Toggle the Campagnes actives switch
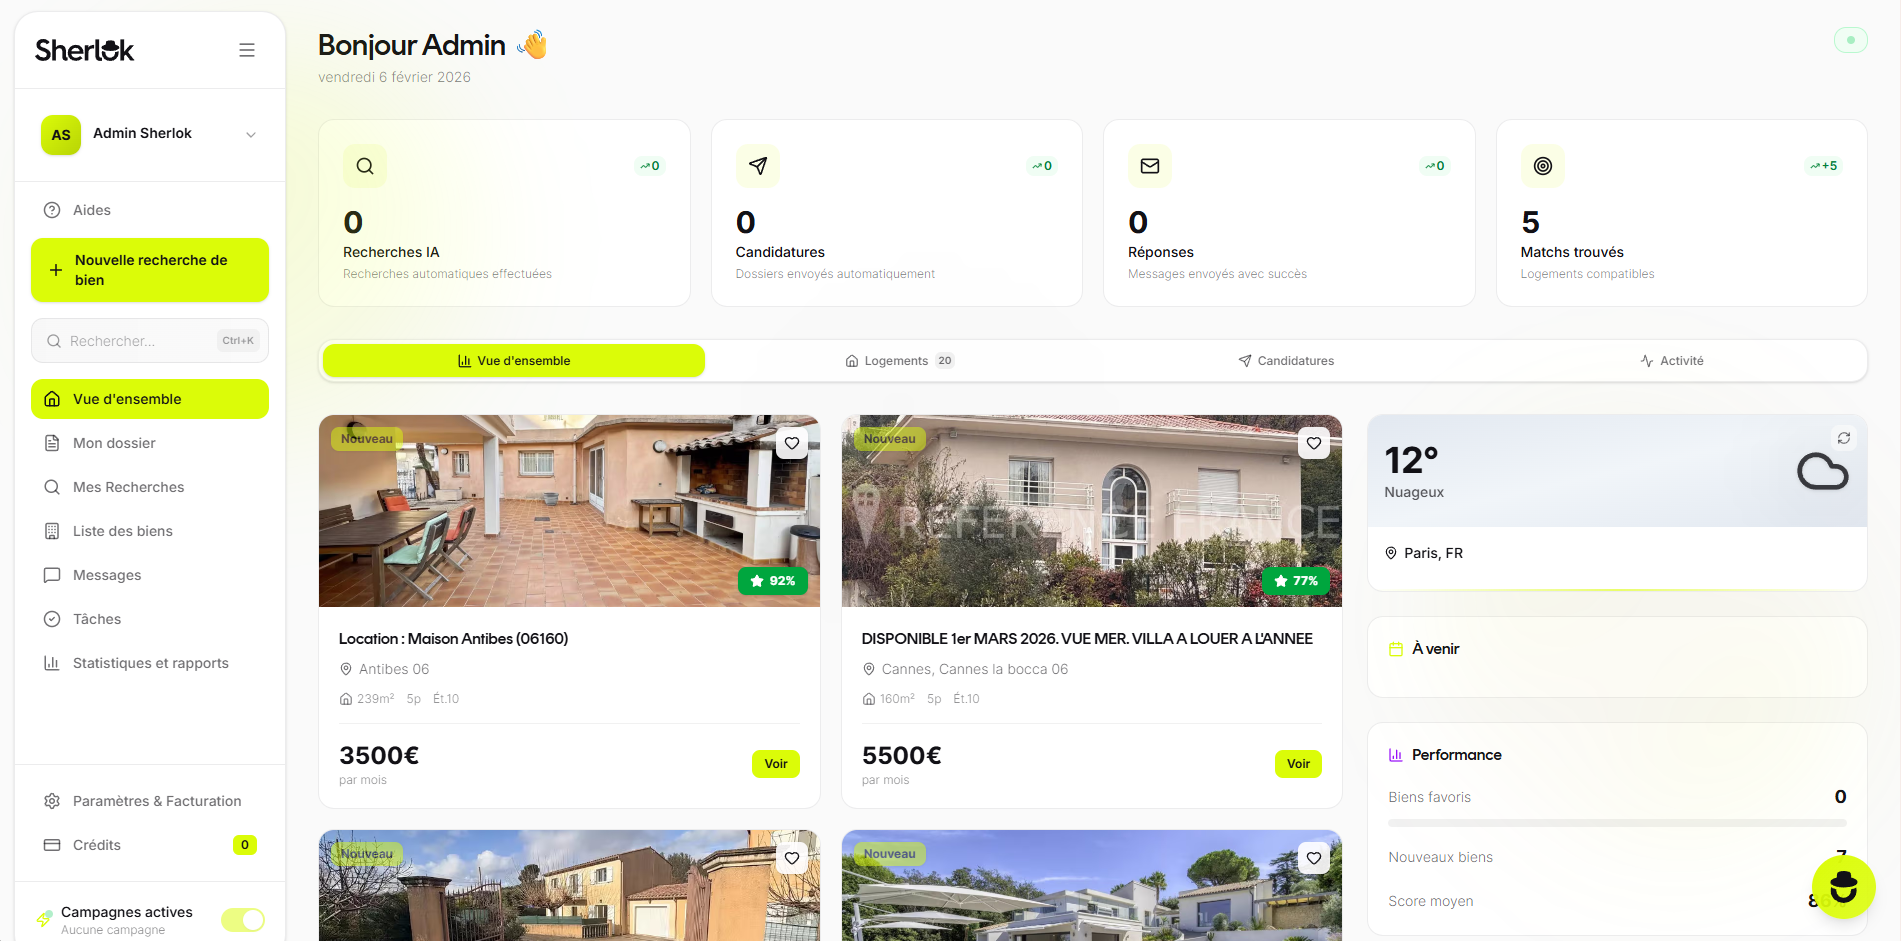The image size is (1901, 941). click(243, 920)
